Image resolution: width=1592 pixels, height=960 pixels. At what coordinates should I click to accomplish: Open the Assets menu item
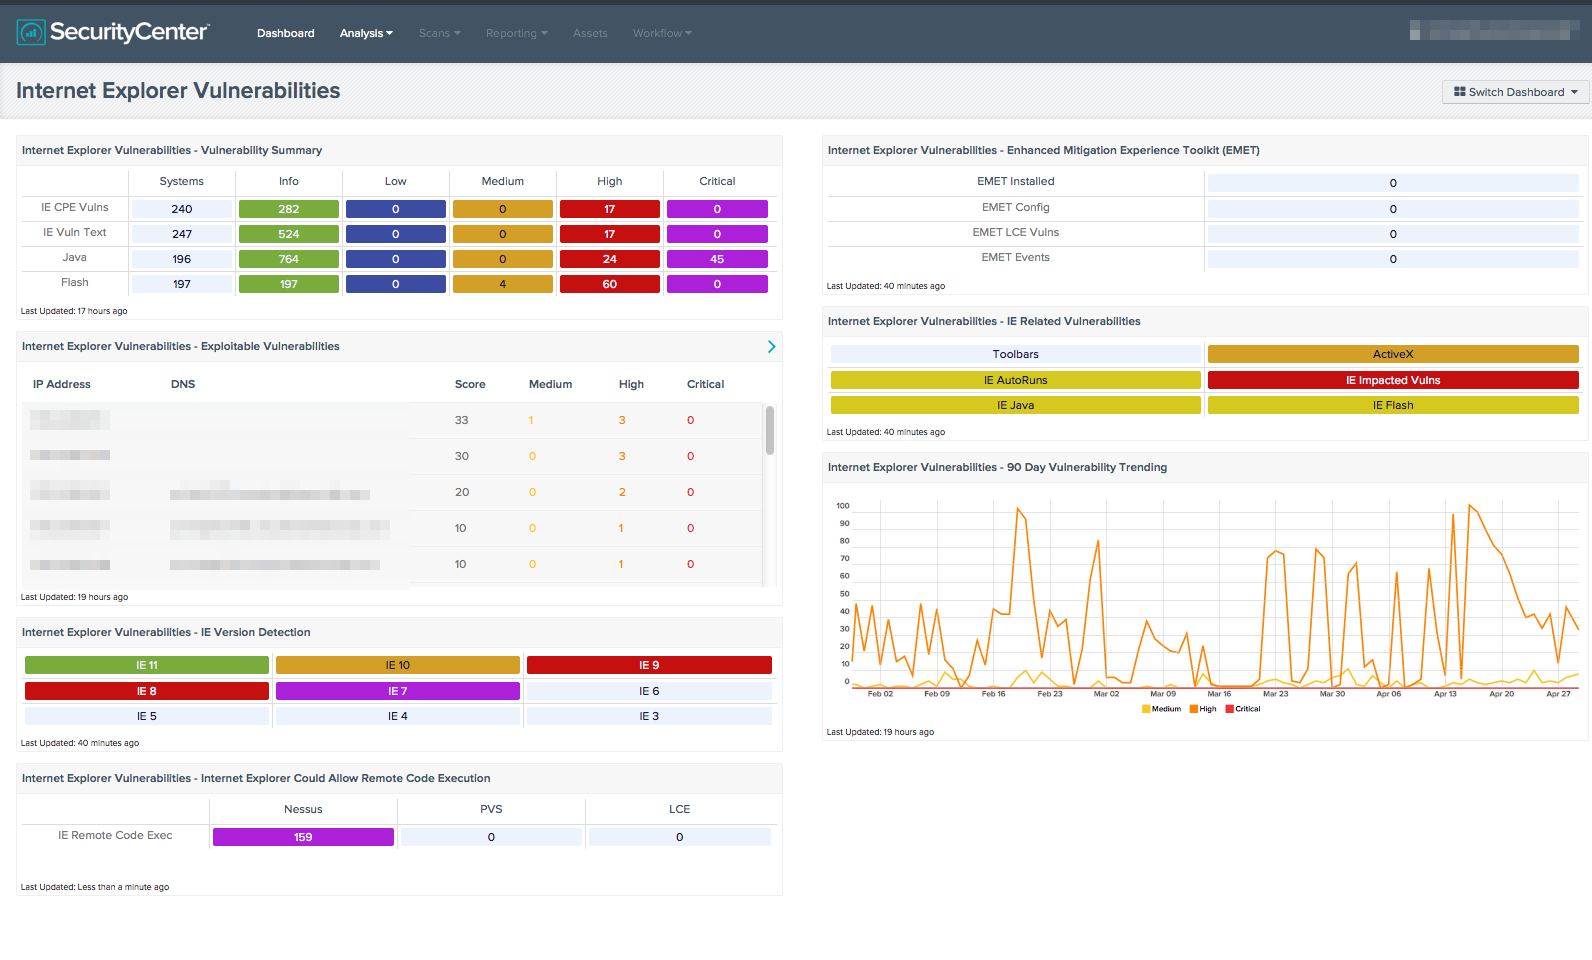590,33
